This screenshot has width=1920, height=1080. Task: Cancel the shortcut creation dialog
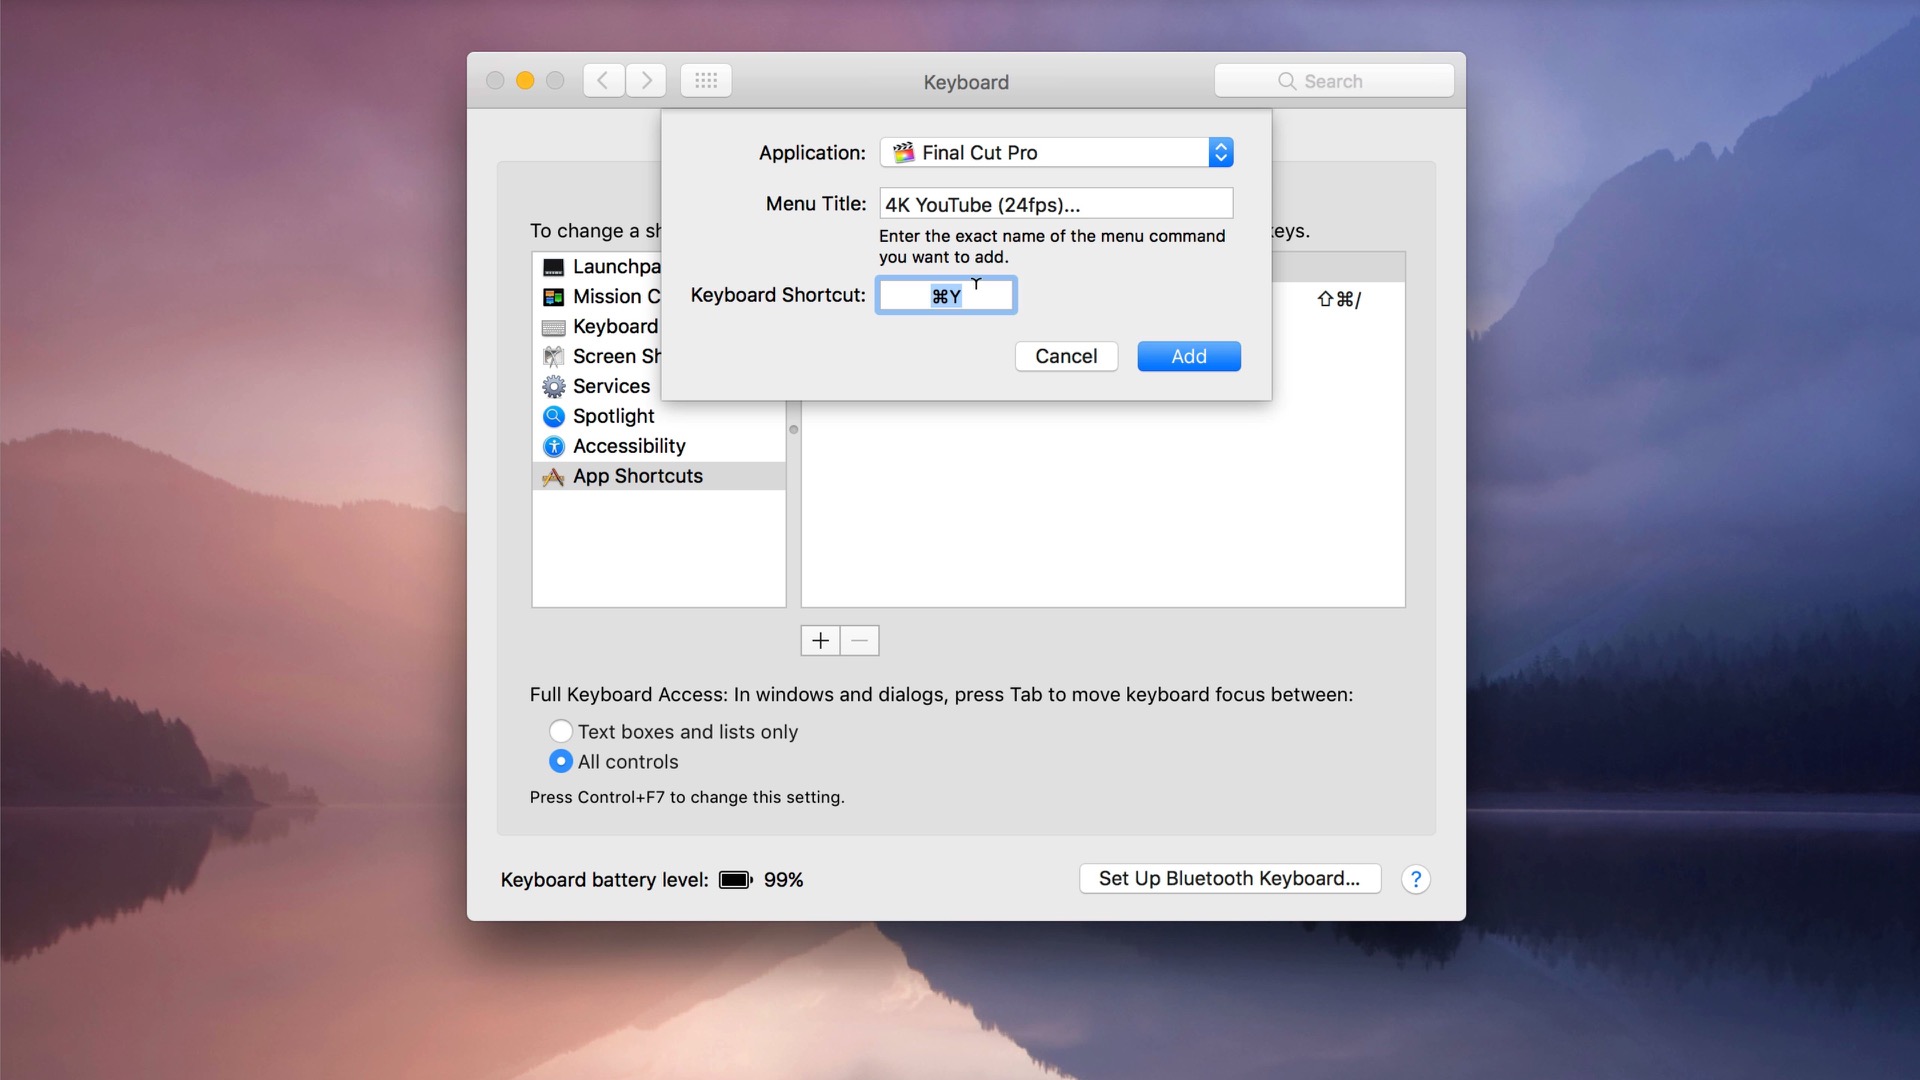click(x=1065, y=356)
